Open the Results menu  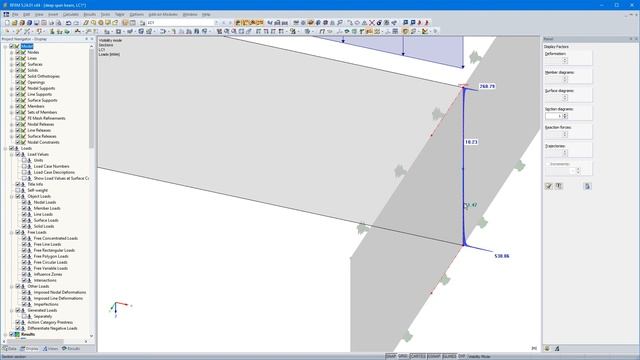(x=90, y=14)
